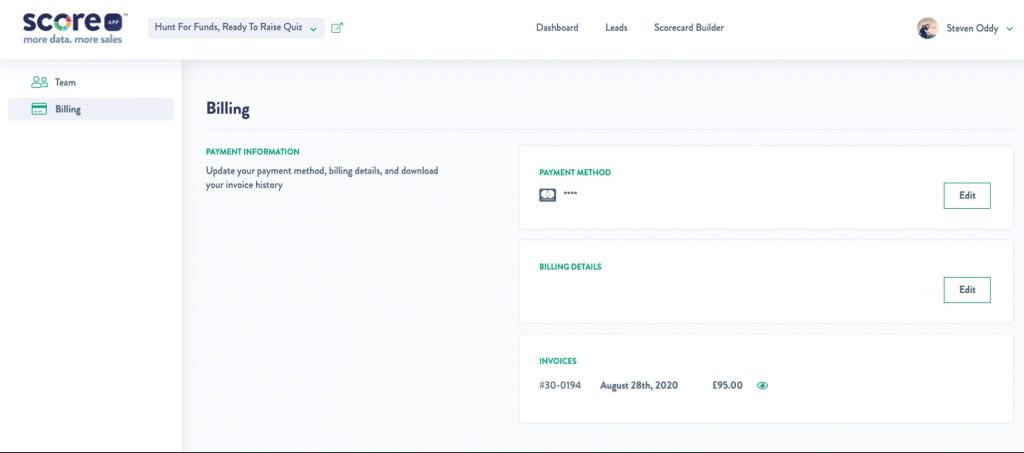This screenshot has width=1024, height=453.
Task: Click the Billing card icon in sidebar
Action: (x=39, y=109)
